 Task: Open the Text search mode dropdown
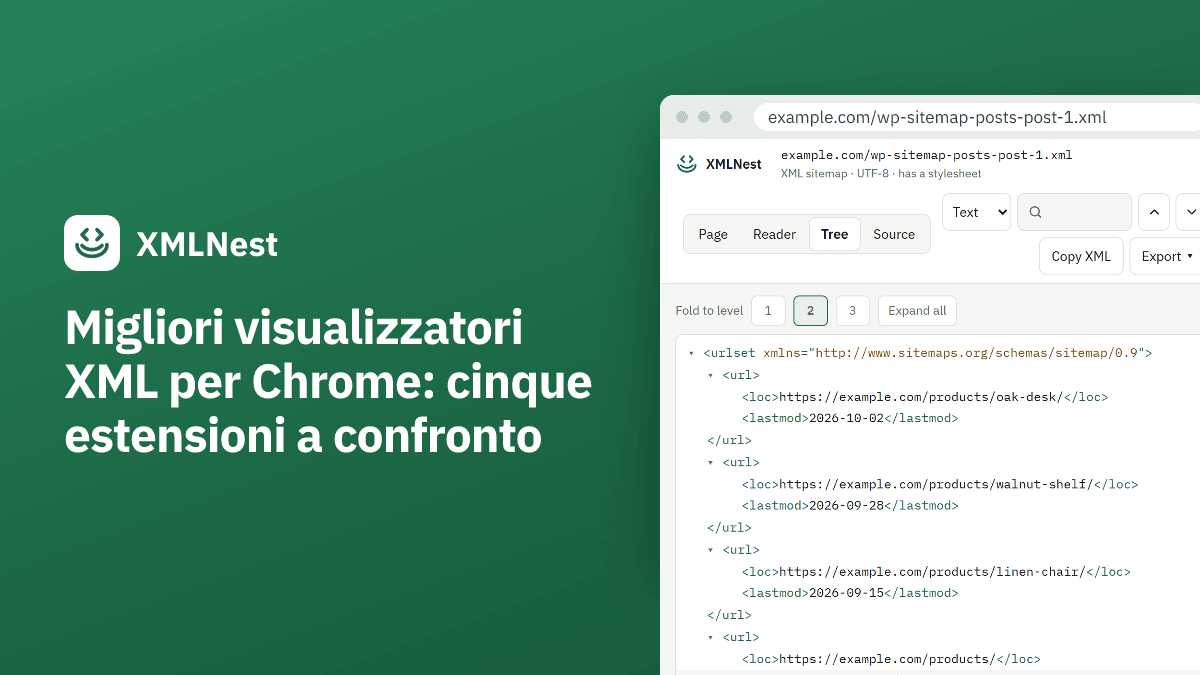pos(976,212)
